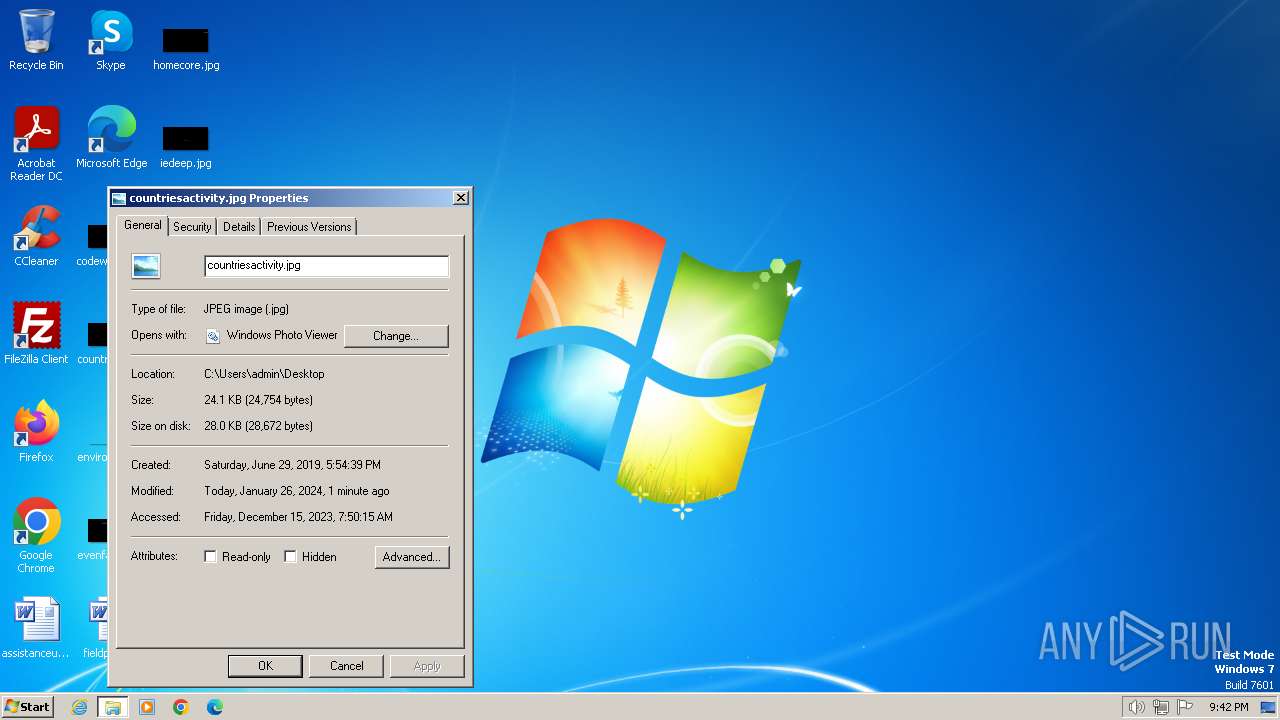Enable the Read-only checkbox
The width and height of the screenshot is (1280, 720).
click(210, 557)
